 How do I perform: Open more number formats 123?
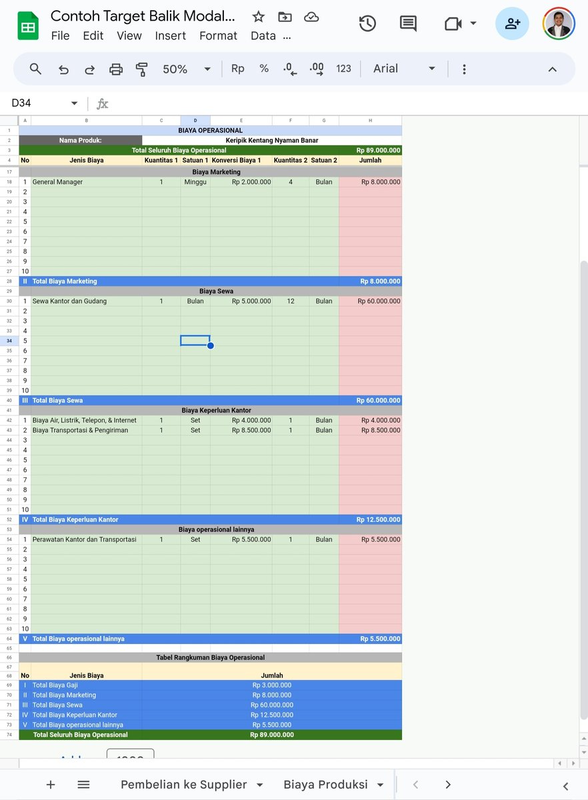(344, 68)
